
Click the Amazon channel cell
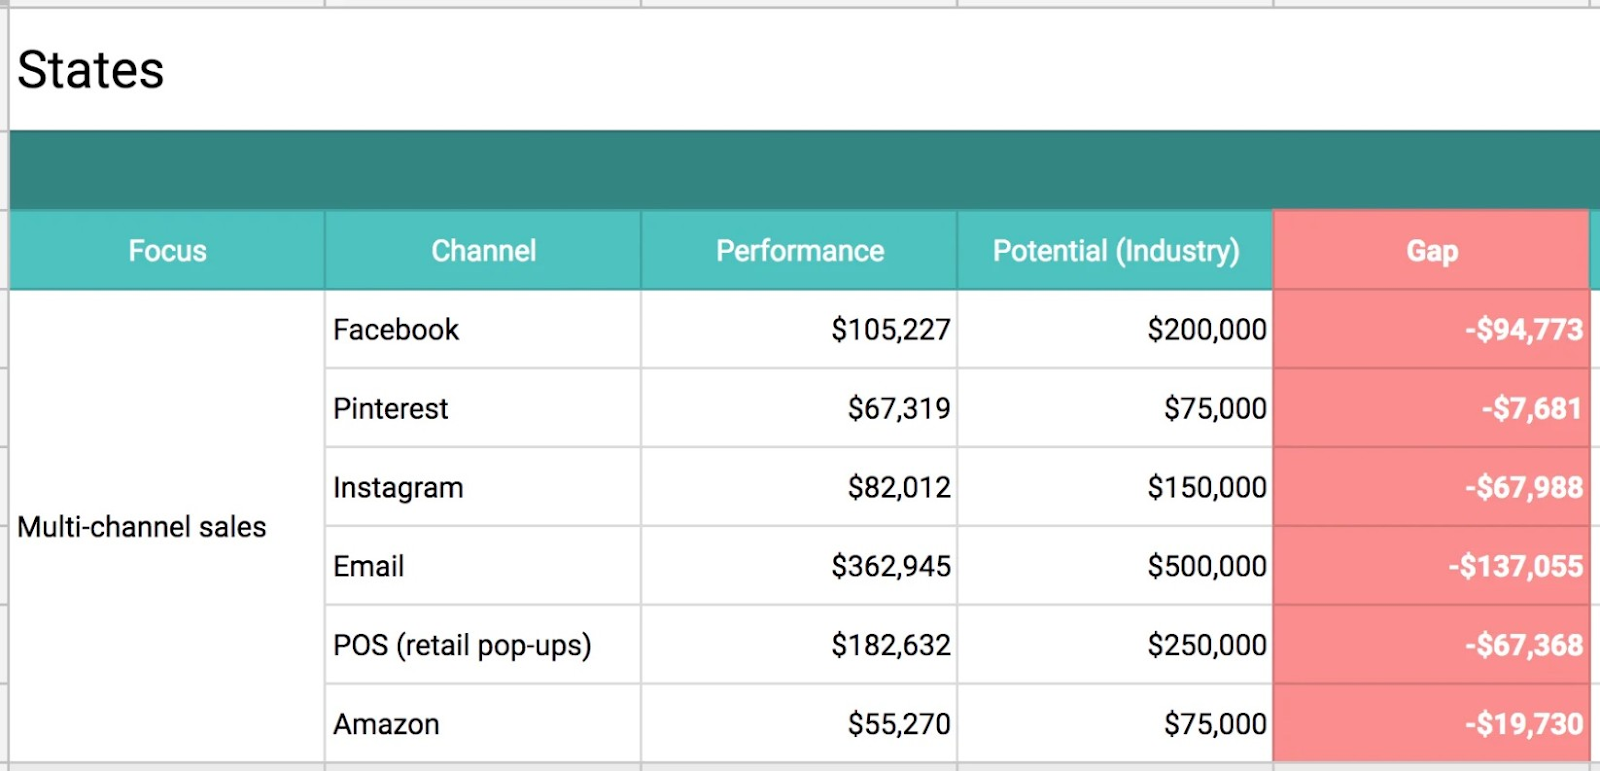(x=386, y=724)
